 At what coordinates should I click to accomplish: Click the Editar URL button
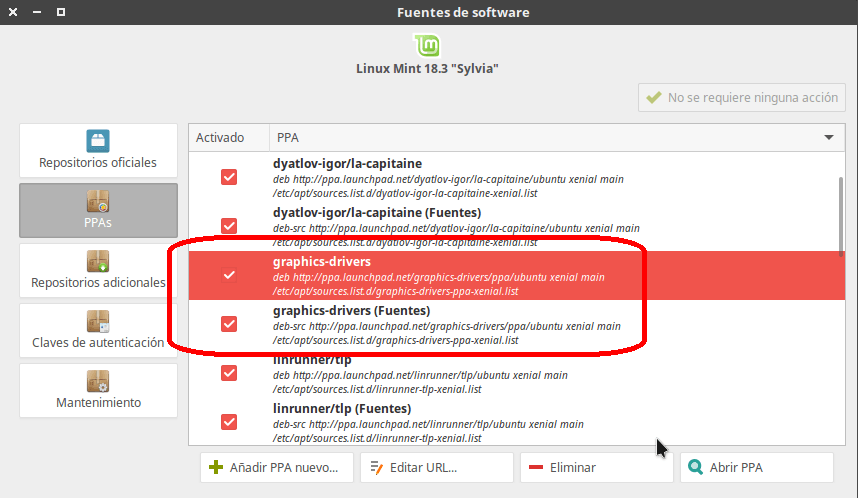point(437,467)
